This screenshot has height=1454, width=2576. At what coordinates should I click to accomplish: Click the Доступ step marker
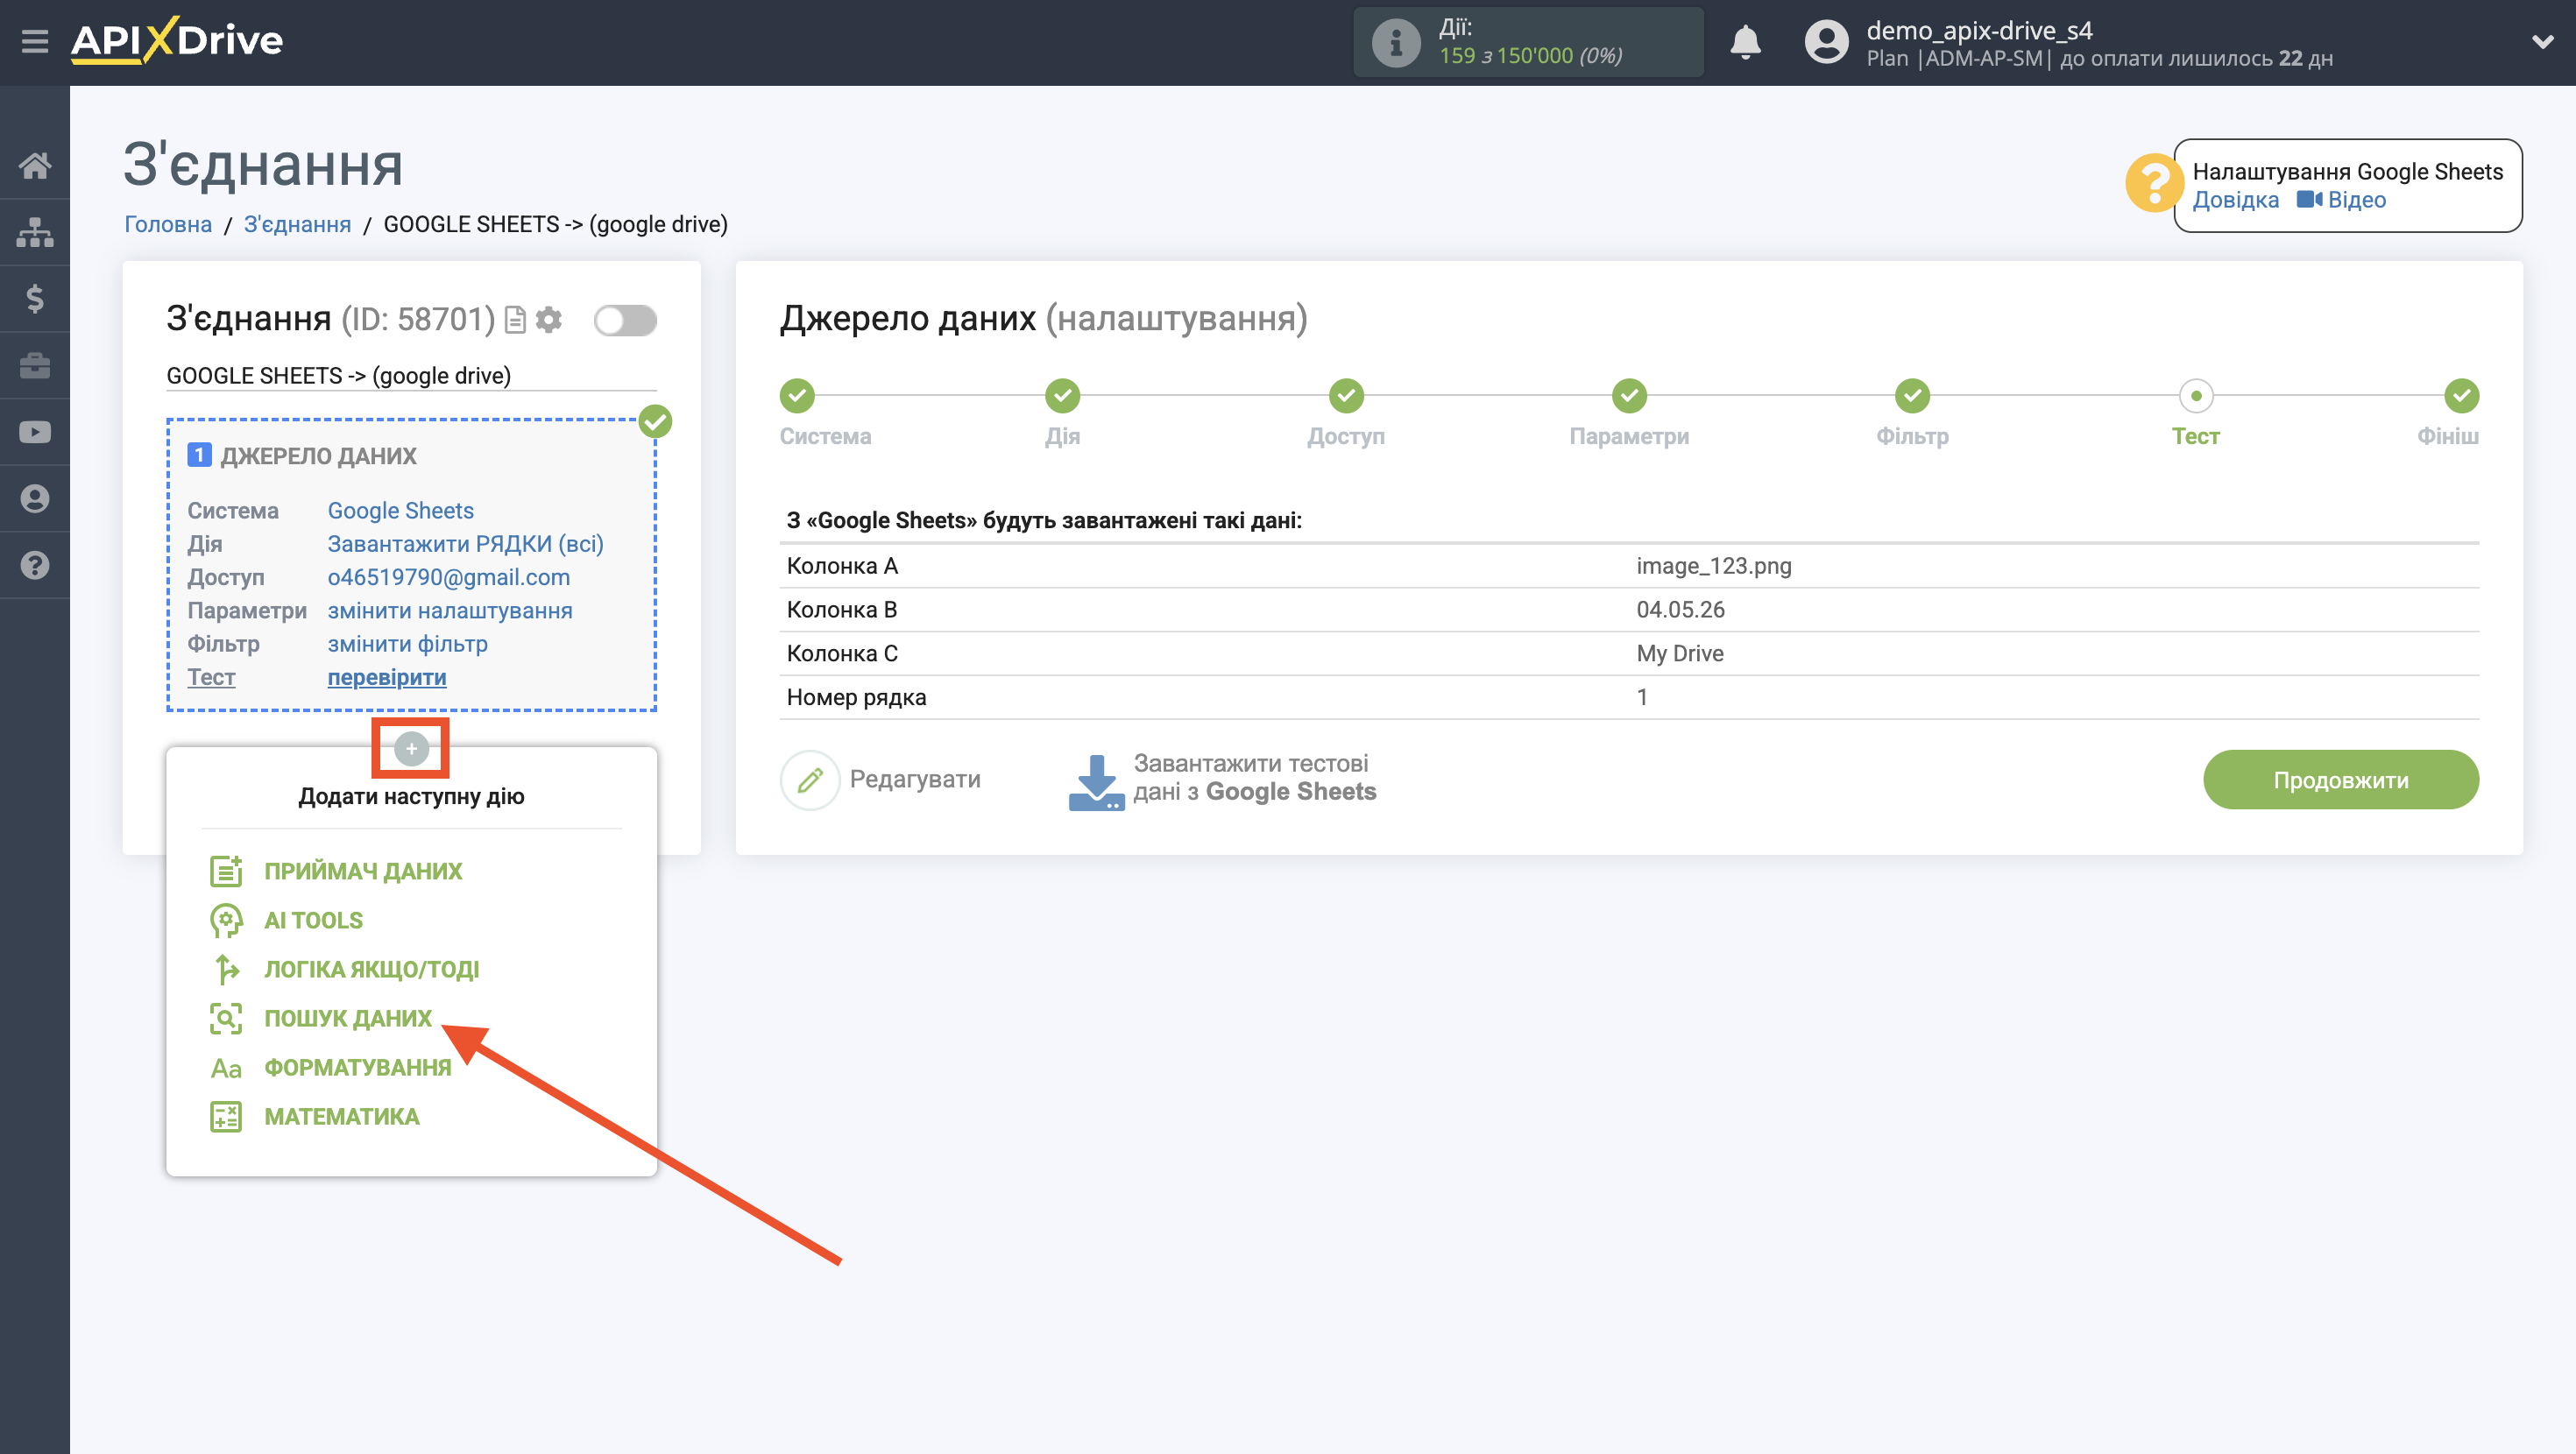click(x=1346, y=396)
